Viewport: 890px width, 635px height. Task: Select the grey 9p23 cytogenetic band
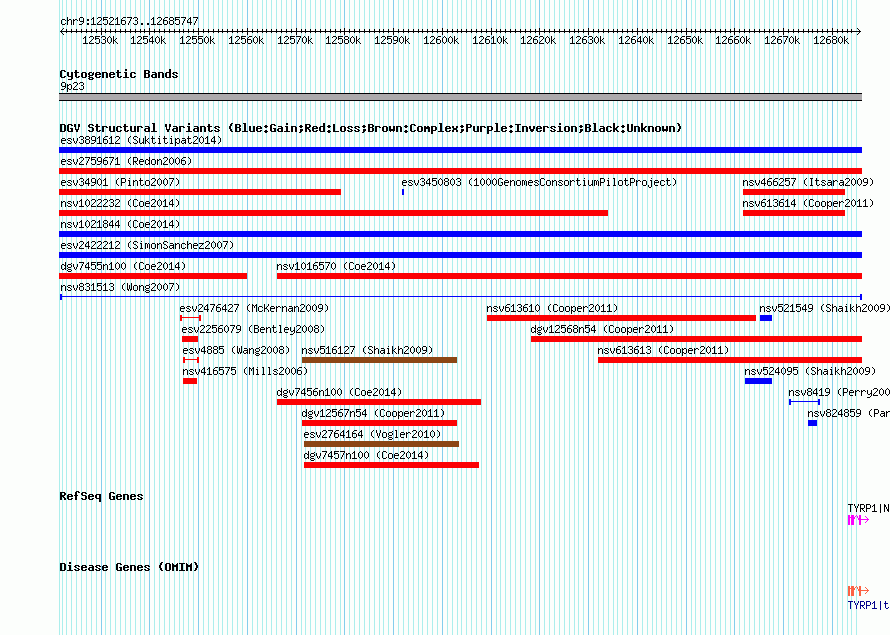[x=460, y=97]
